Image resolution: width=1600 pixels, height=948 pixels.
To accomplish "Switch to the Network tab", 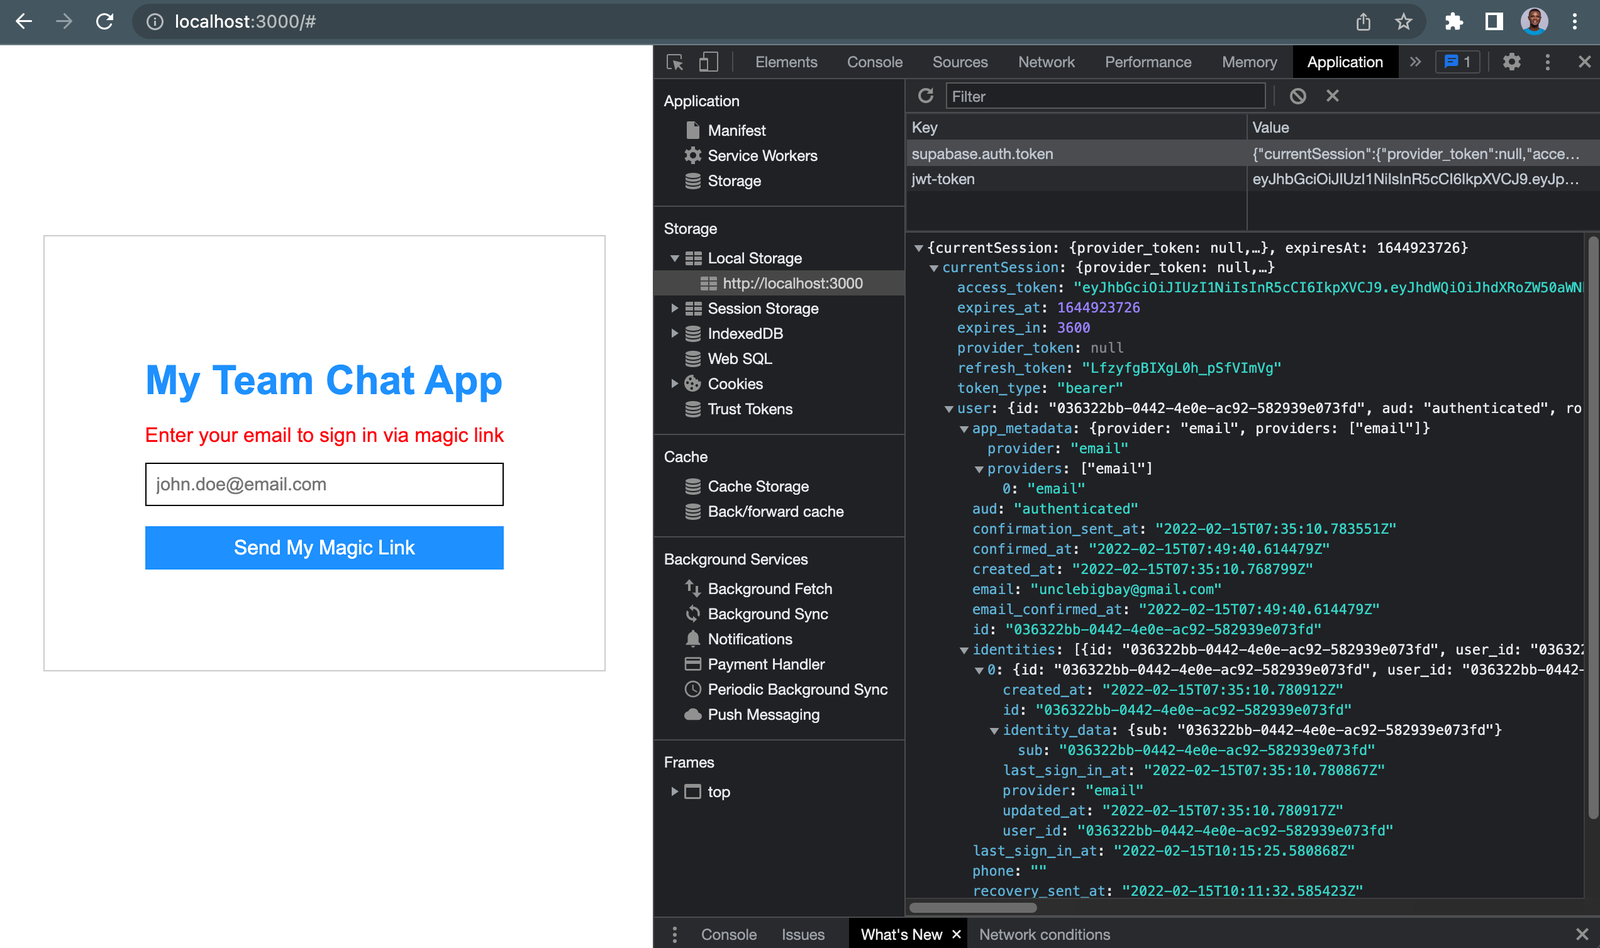I will 1046,61.
